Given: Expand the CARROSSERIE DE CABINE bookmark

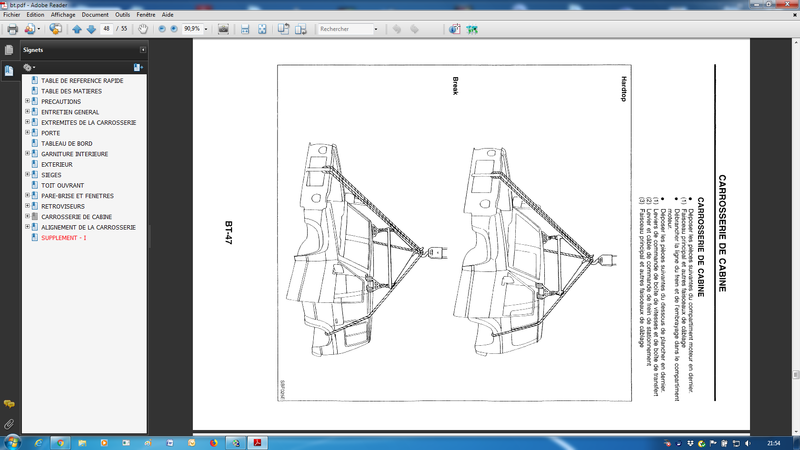Looking at the screenshot, I should click(28, 216).
